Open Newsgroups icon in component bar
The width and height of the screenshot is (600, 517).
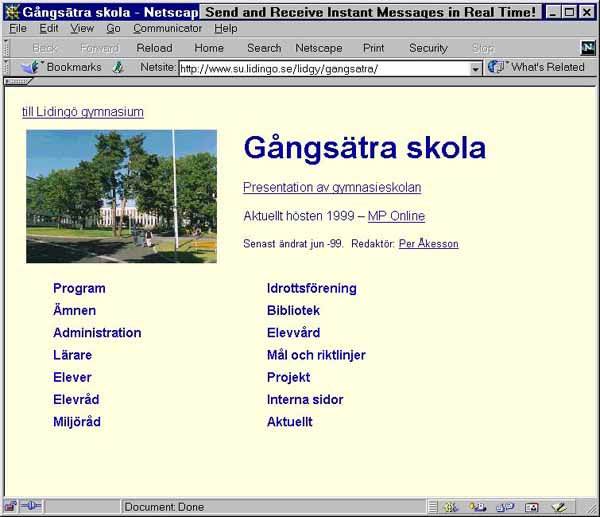(505, 507)
